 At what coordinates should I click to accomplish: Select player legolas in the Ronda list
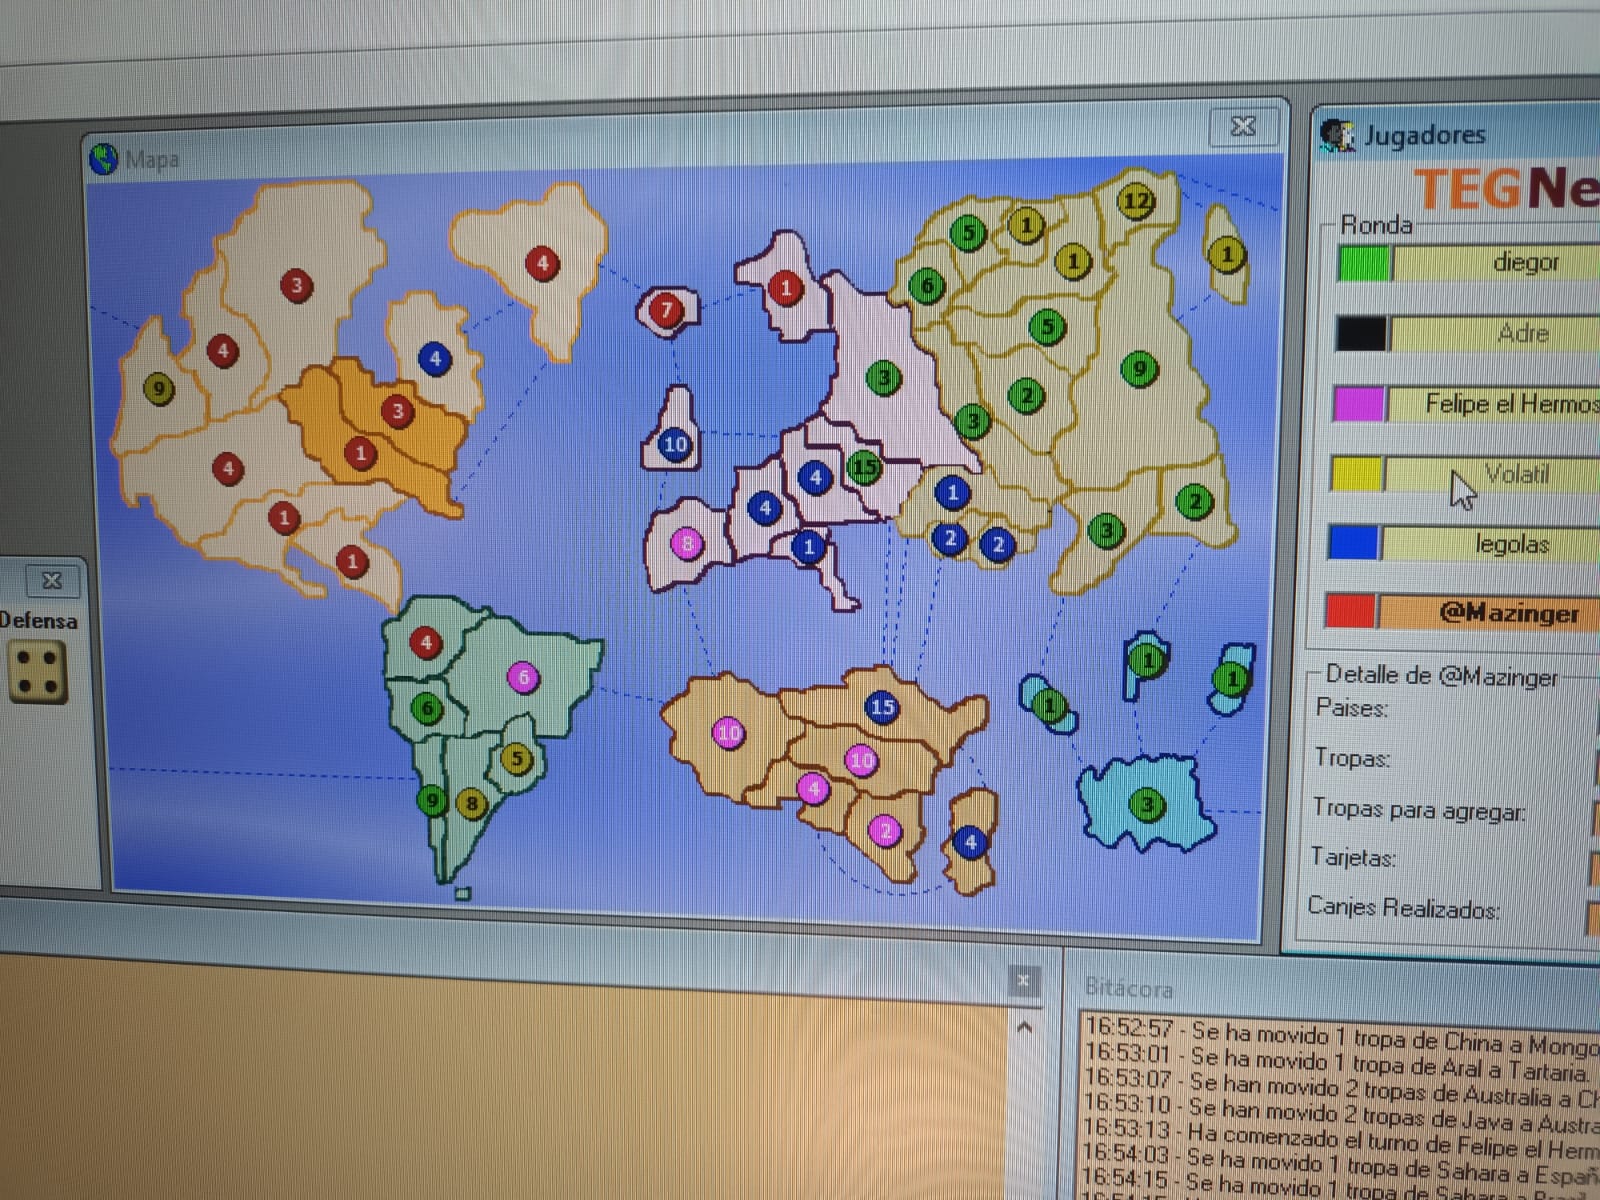tap(1511, 544)
